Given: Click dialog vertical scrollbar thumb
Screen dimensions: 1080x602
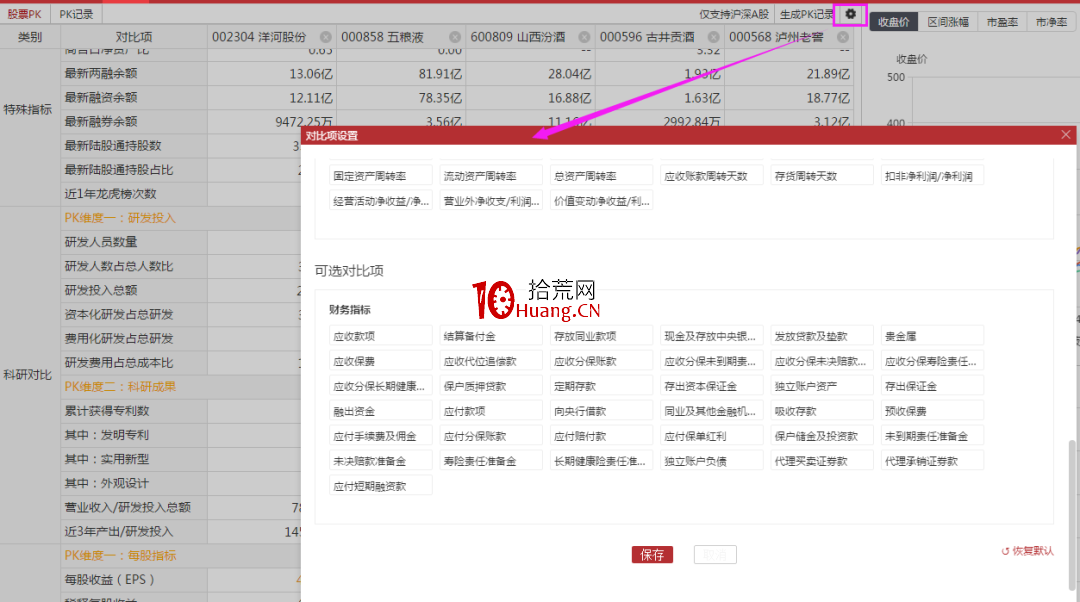Looking at the screenshot, I should [1072, 515].
